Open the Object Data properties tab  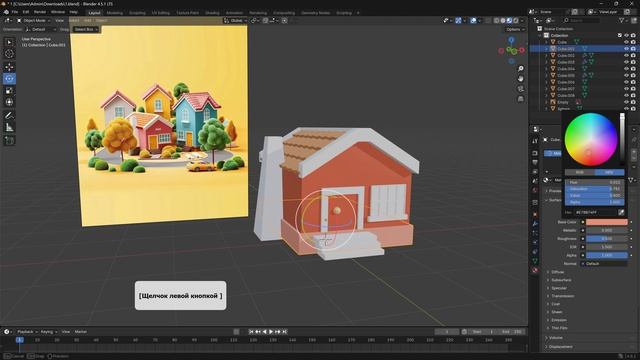(x=535, y=261)
